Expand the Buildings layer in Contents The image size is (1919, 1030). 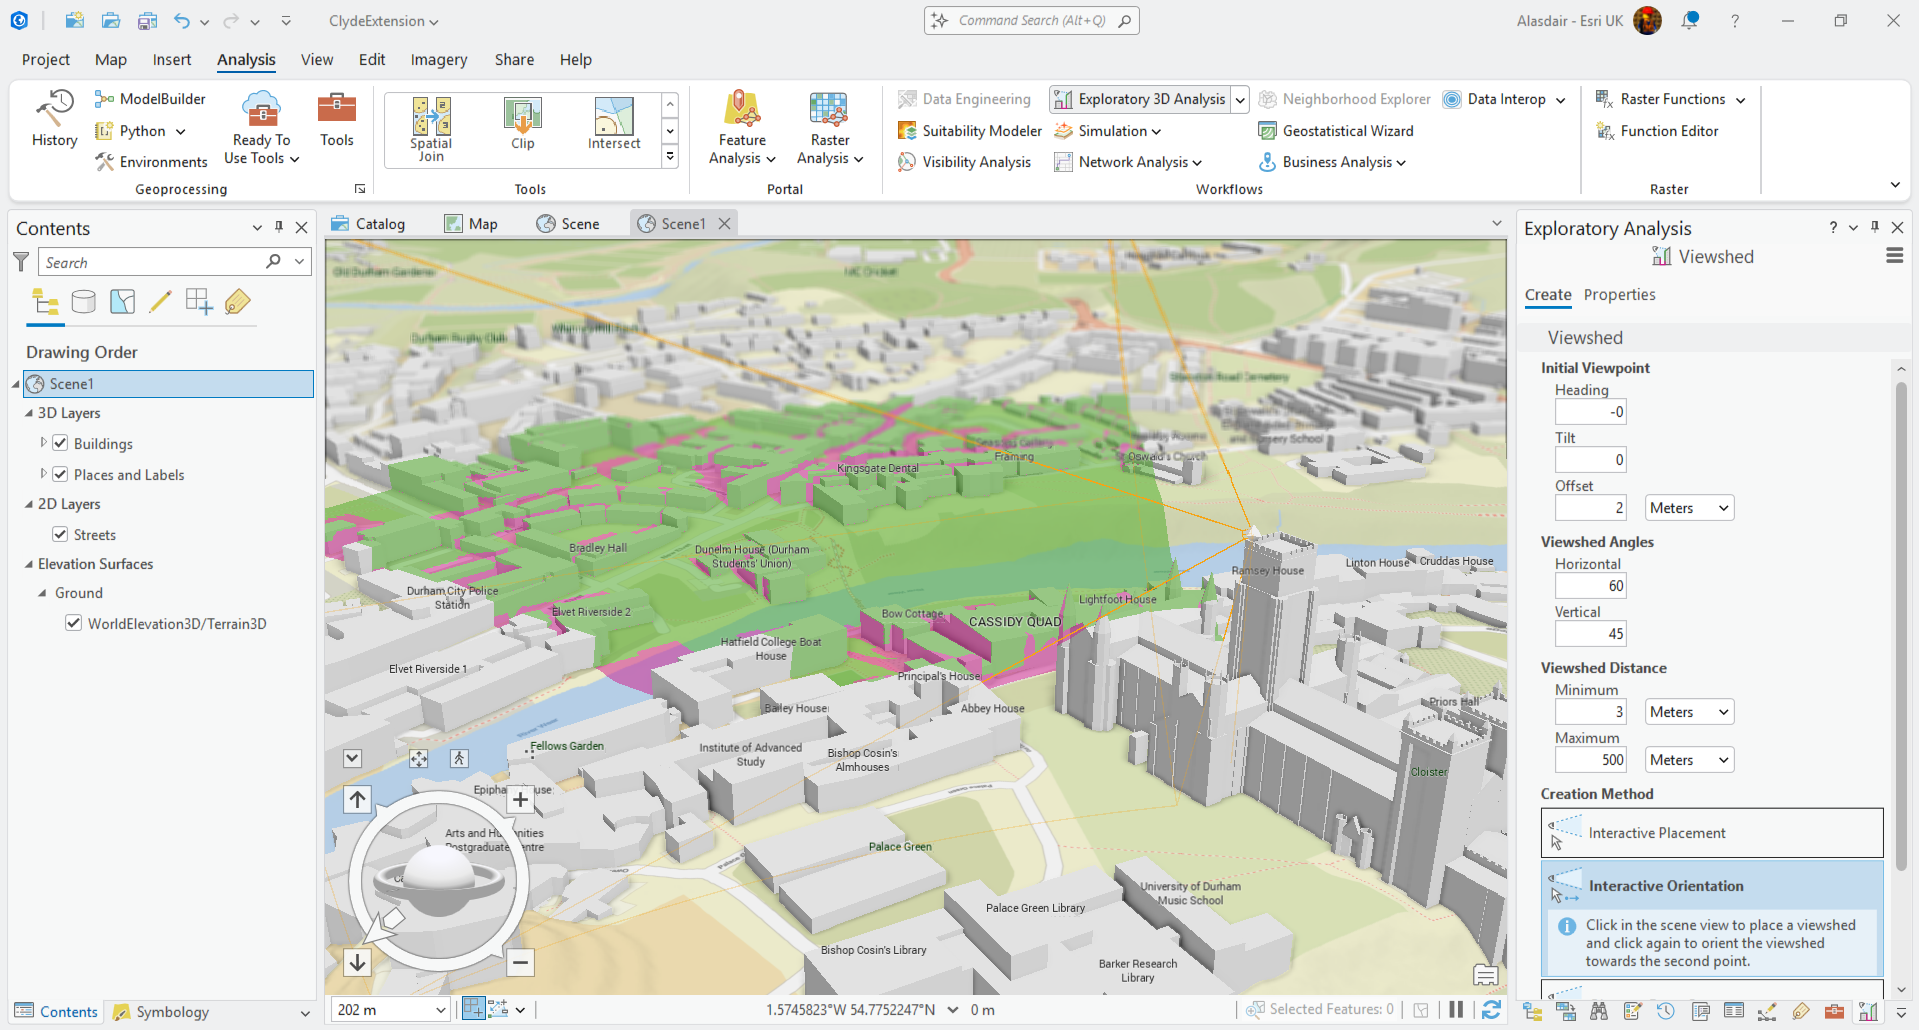(43, 443)
